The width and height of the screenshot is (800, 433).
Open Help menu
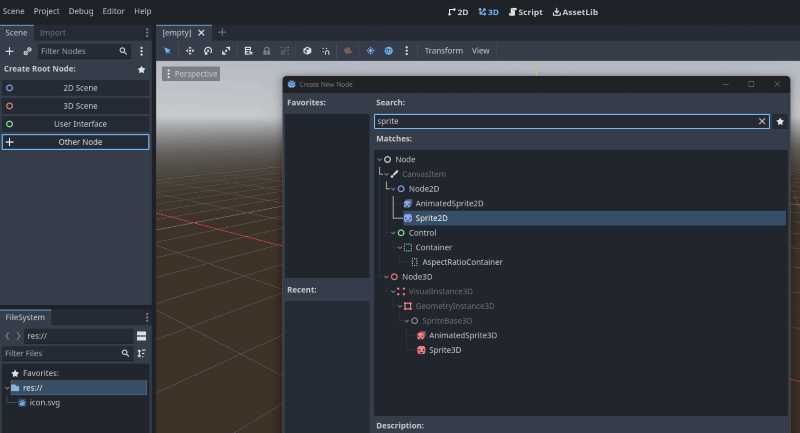[x=142, y=11]
